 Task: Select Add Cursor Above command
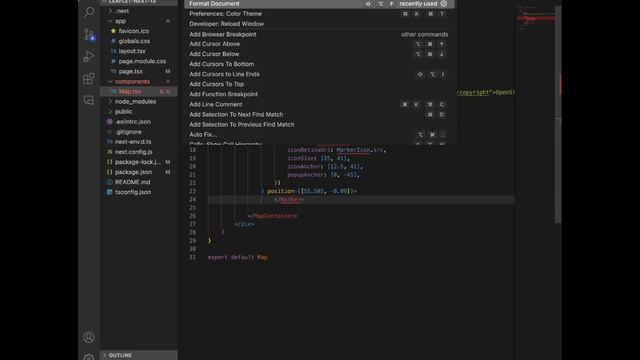(319, 44)
